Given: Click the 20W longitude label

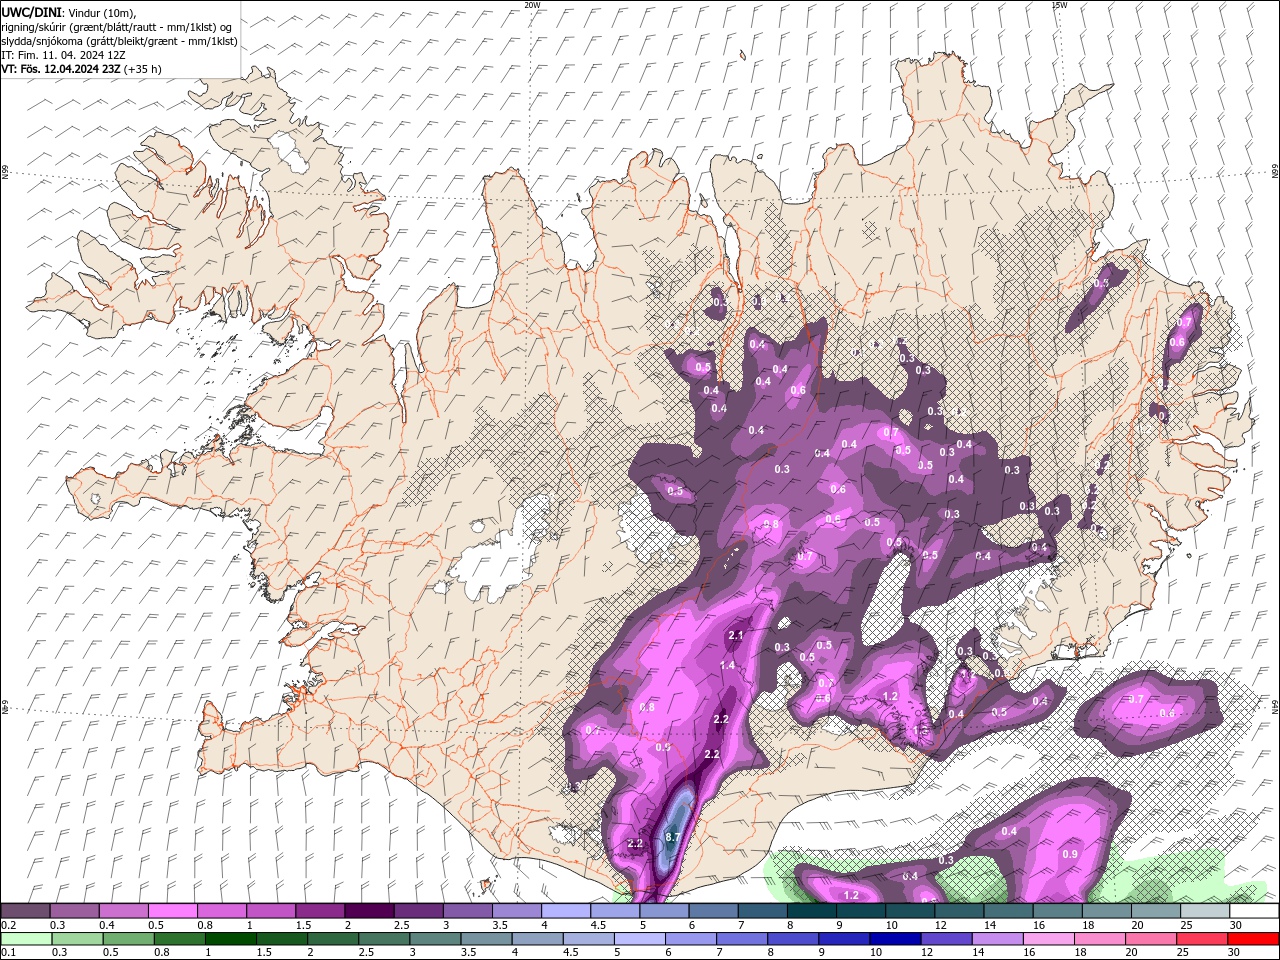Looking at the screenshot, I should click(532, 5).
